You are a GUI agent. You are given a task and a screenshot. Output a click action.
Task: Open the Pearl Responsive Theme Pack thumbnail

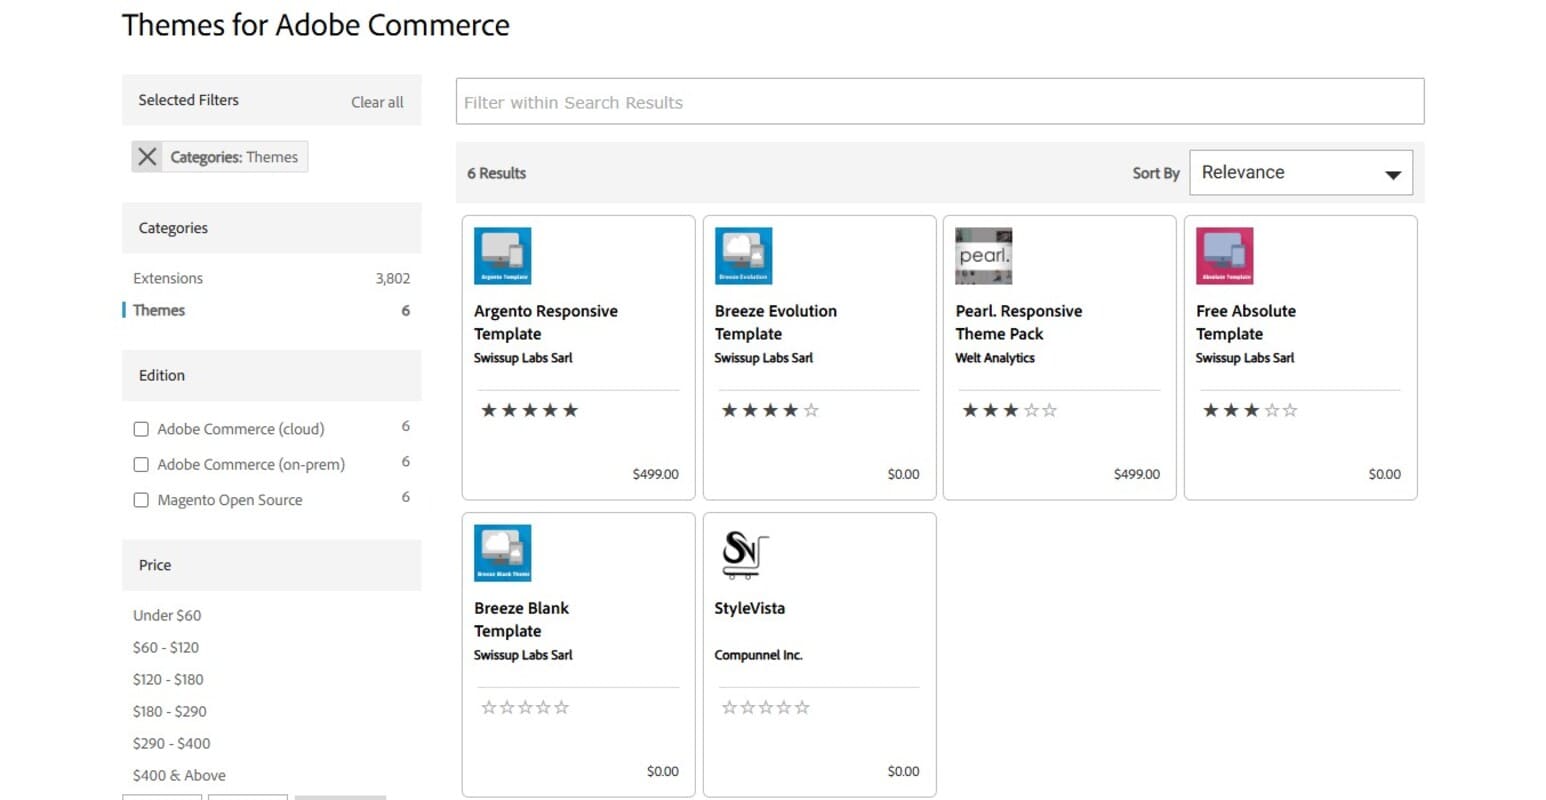983,255
